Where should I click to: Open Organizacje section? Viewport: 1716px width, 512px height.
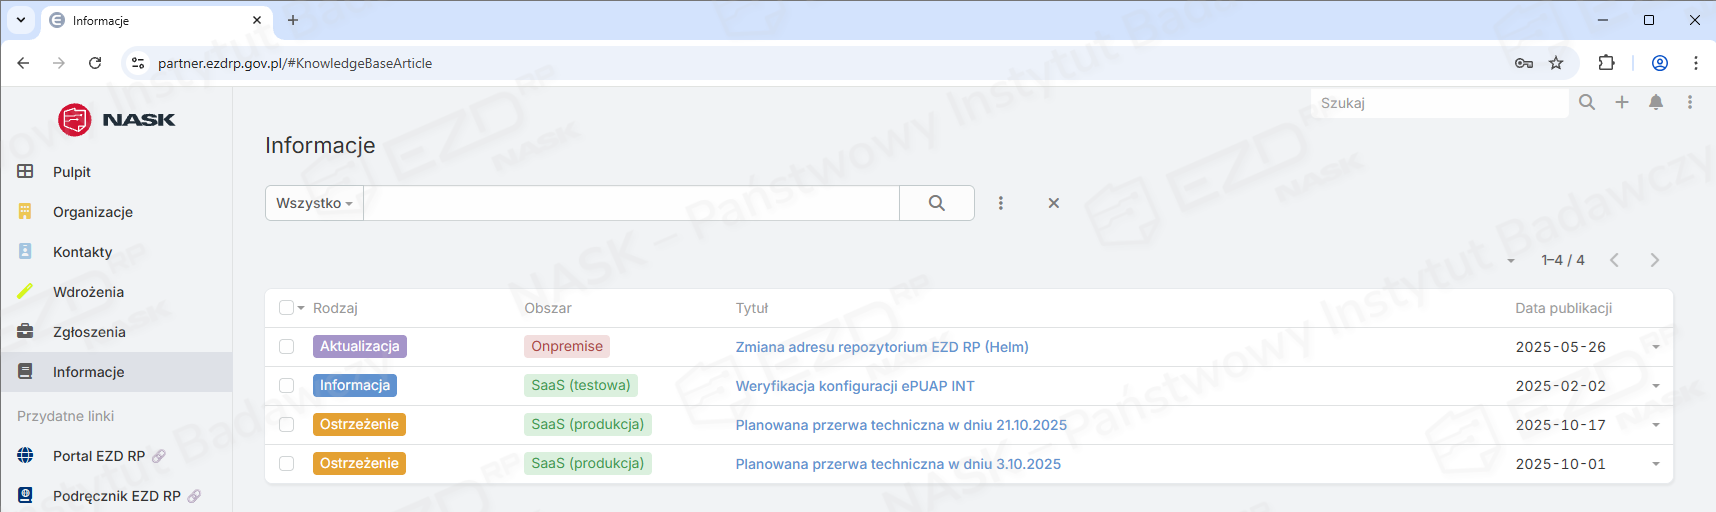click(93, 212)
